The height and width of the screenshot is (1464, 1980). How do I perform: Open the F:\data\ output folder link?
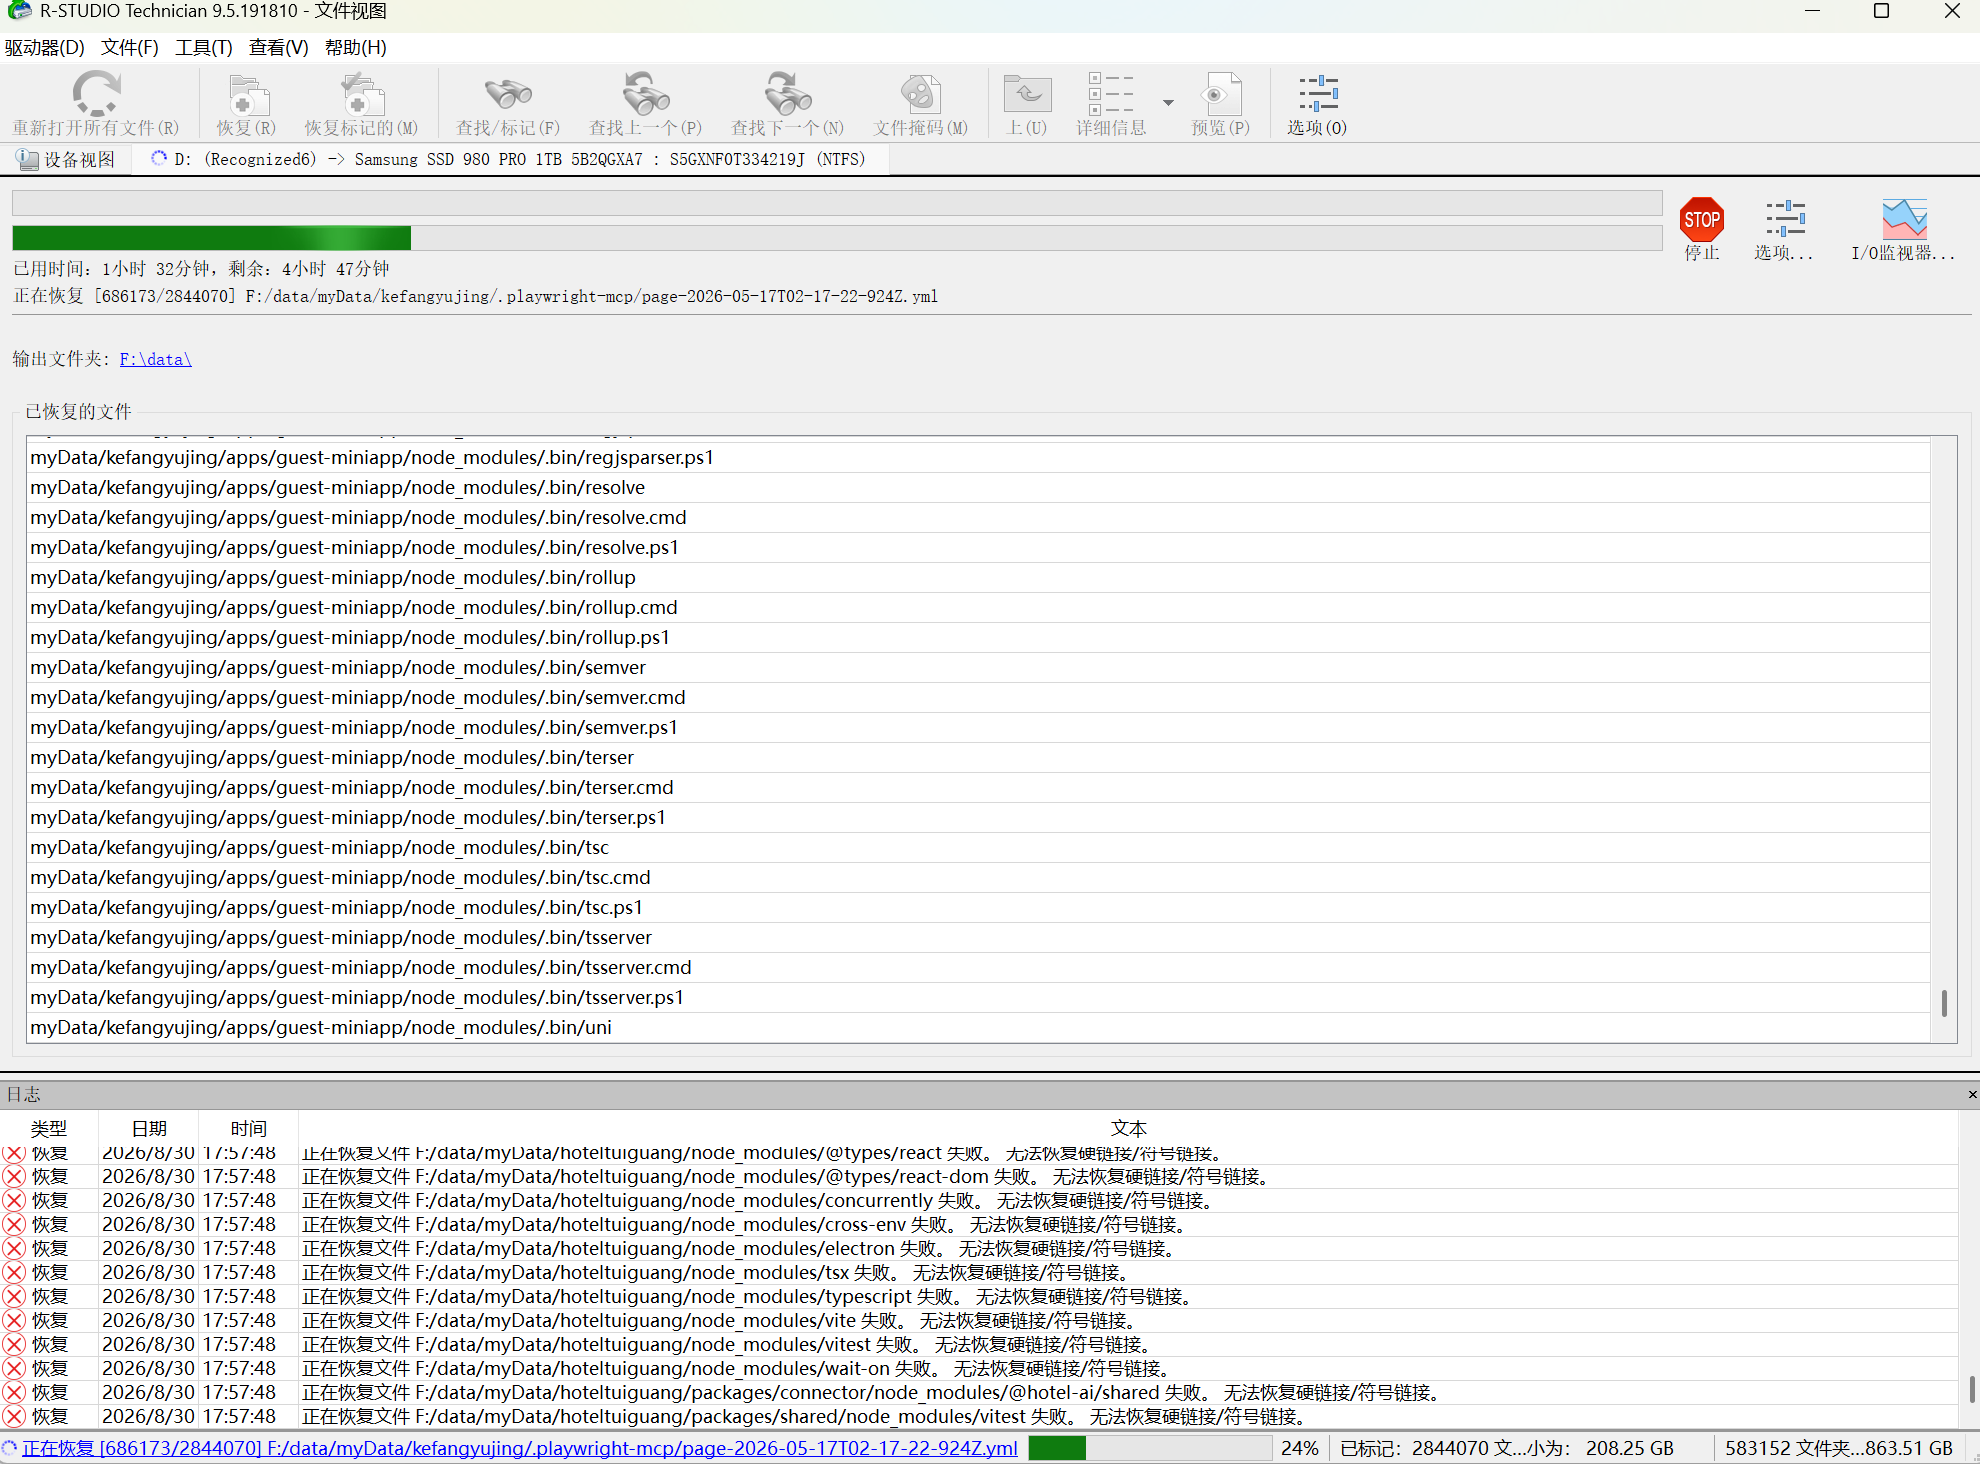point(155,359)
